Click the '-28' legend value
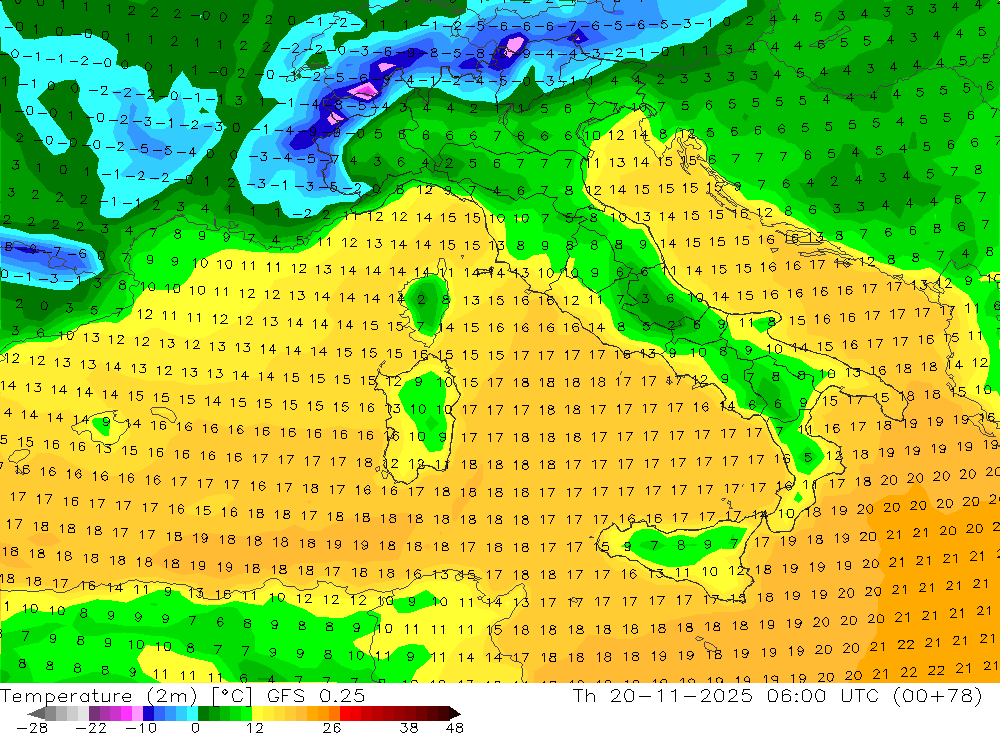The image size is (1000, 733). point(31,727)
